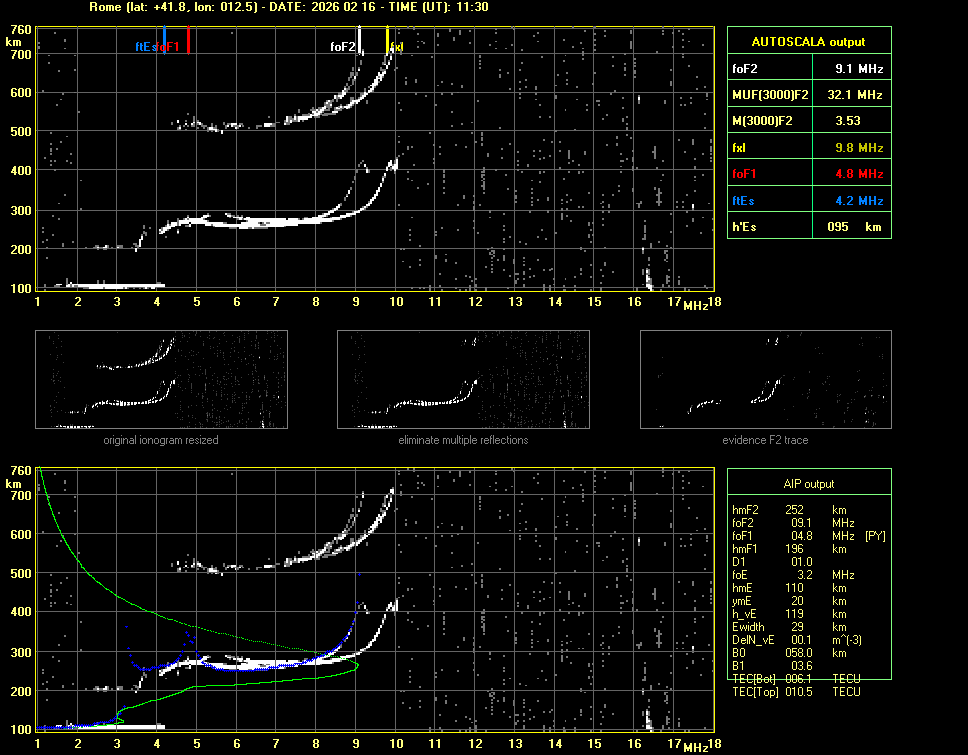The height and width of the screenshot is (755, 968).
Task: Select the M(3000)F2 3.53 value
Action: pos(850,121)
